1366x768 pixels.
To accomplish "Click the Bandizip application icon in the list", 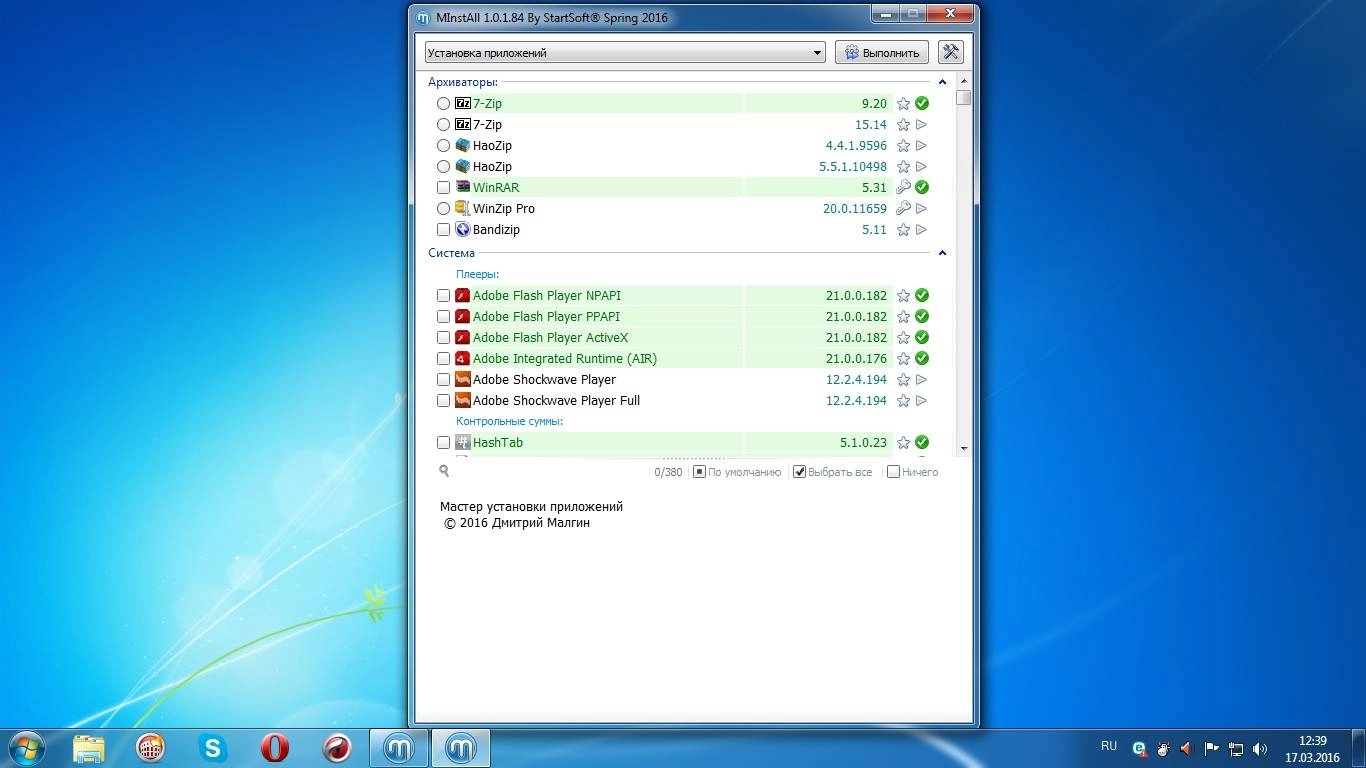I will tap(462, 229).
